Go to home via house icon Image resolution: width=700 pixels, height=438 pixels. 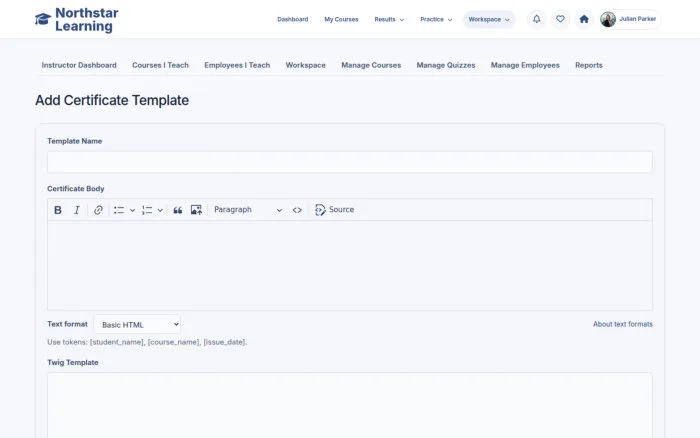[584, 19]
